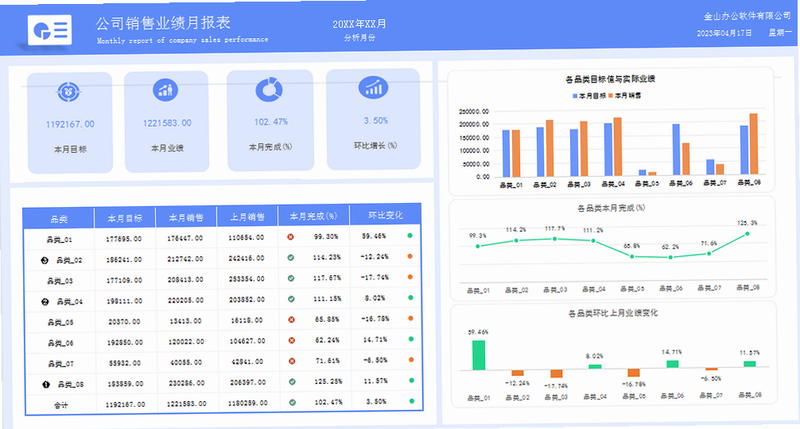The width and height of the screenshot is (800, 429).
Task: Click the orange status dot in 品类_07 row
Action: click(x=411, y=360)
